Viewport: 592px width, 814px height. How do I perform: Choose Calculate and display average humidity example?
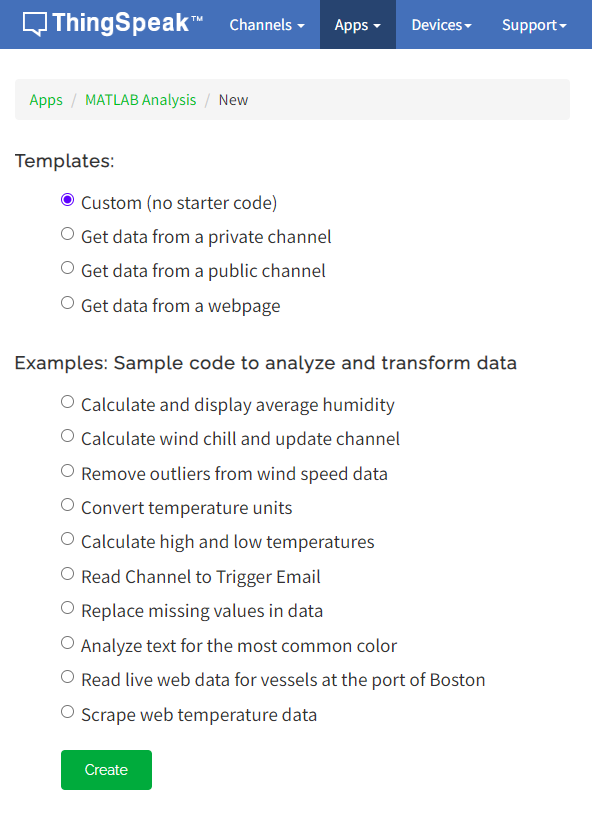pyautogui.click(x=68, y=402)
